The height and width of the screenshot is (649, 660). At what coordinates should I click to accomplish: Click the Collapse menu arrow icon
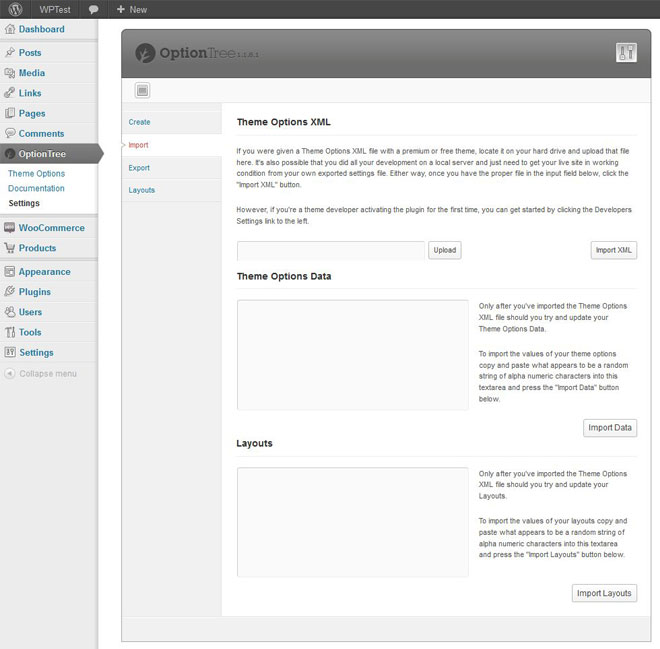point(10,373)
